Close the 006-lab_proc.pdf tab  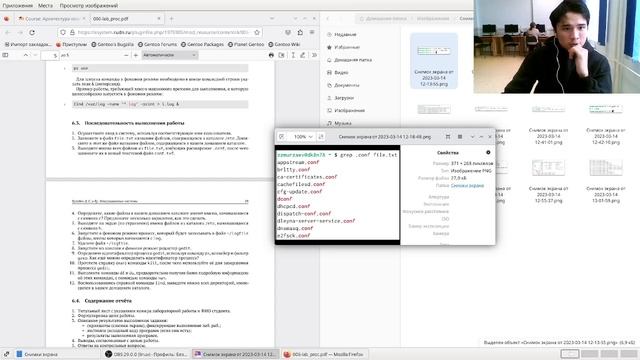[x=159, y=19]
